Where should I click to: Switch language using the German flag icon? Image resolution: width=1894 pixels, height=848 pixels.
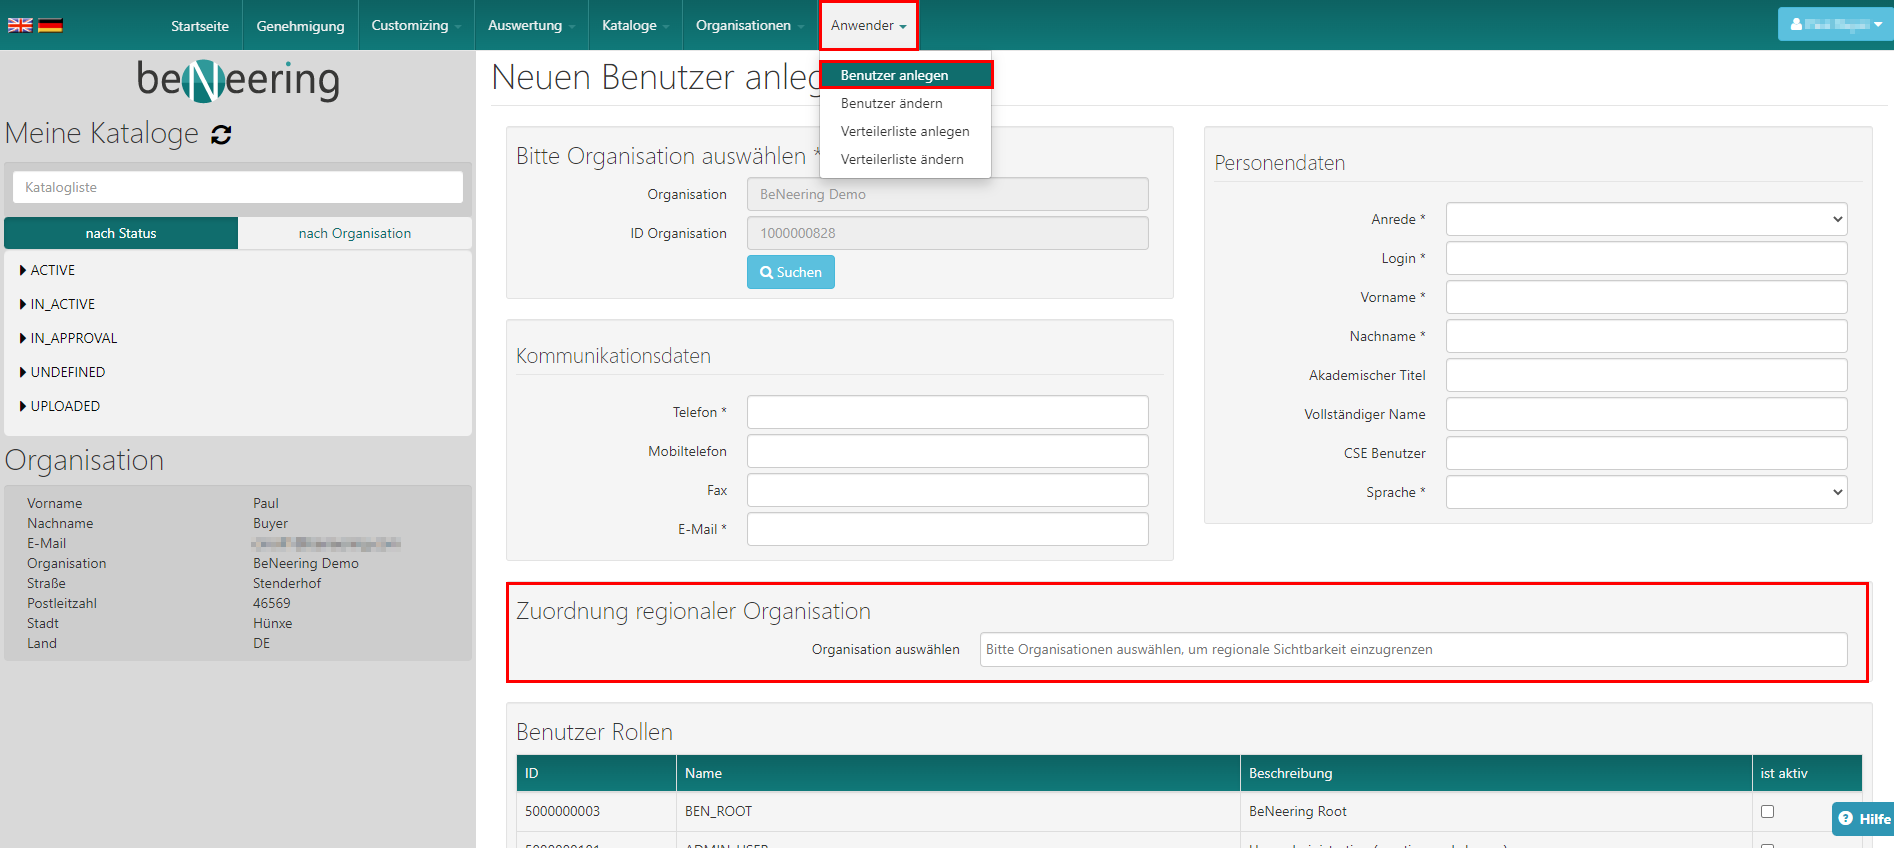pos(50,25)
